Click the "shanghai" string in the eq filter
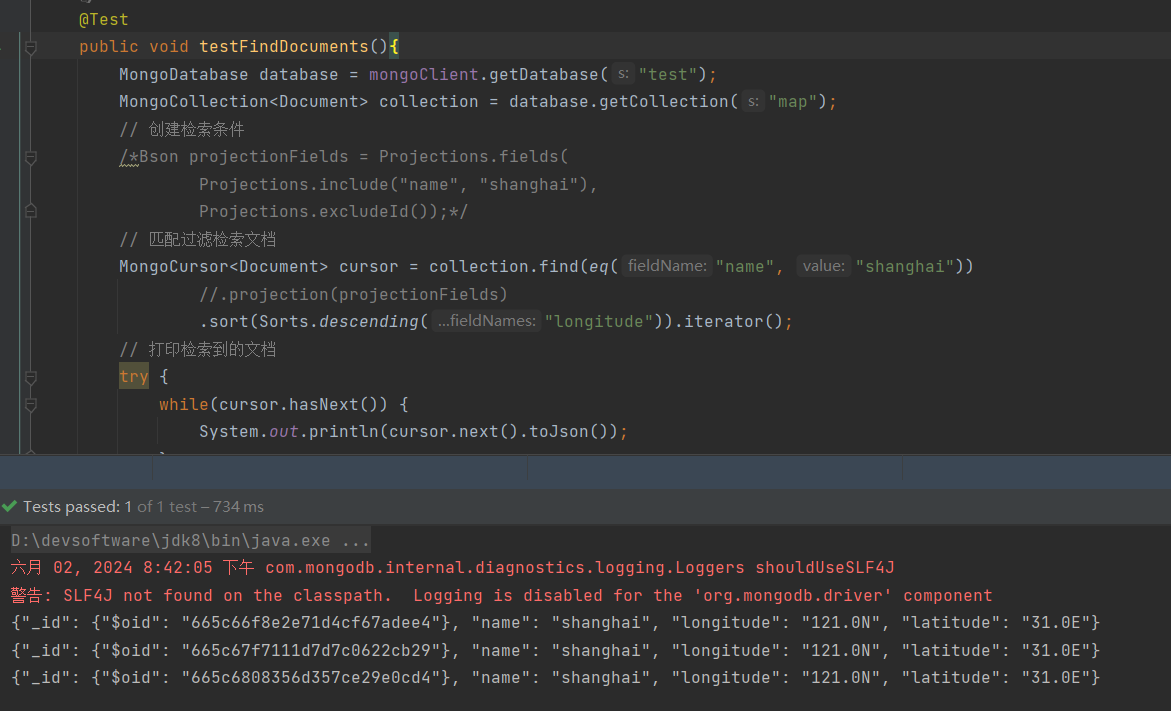Viewport: 1171px width, 711px height. click(x=905, y=267)
